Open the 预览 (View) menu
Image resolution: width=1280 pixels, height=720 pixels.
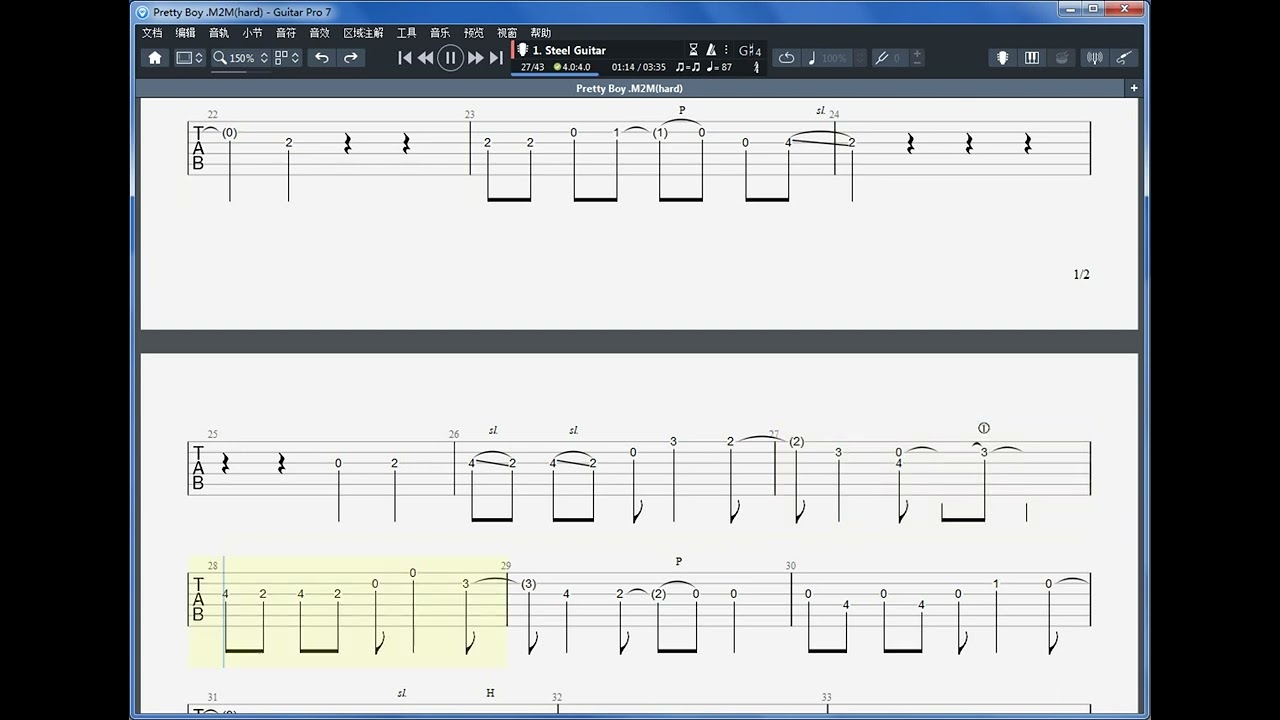(473, 33)
